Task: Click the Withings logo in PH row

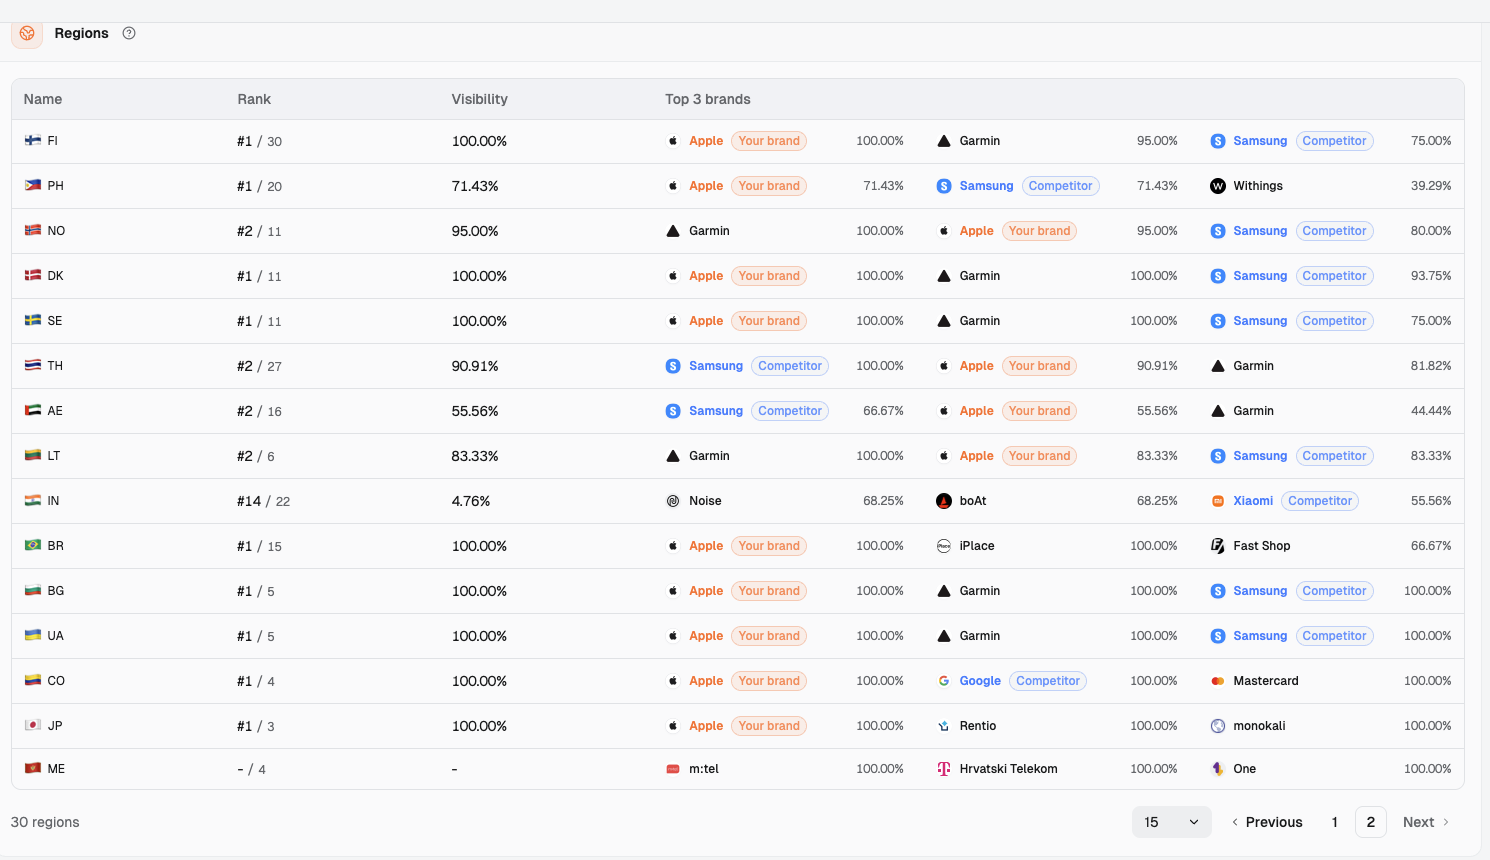Action: 1218,186
